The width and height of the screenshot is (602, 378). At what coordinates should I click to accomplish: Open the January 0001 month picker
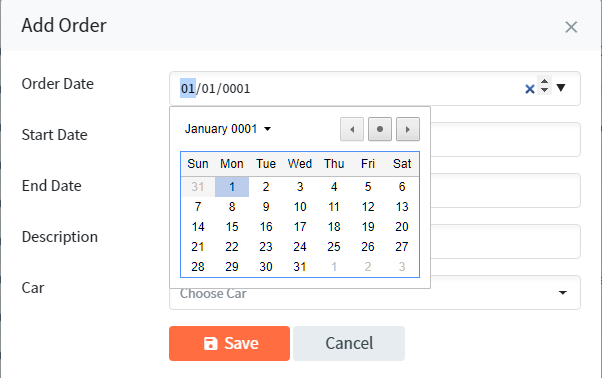coord(228,129)
